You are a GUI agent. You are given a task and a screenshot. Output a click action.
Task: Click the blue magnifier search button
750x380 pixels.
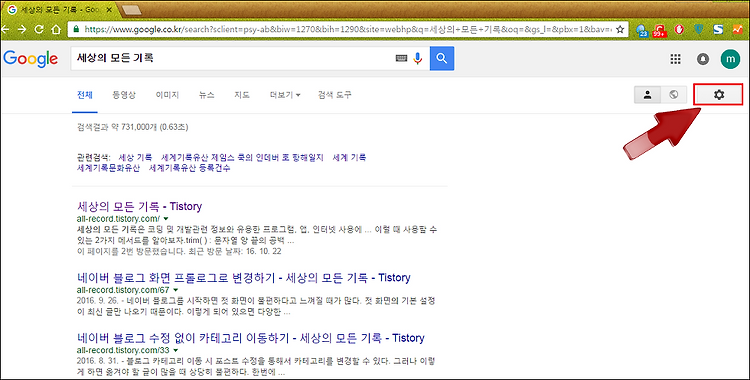pos(442,58)
